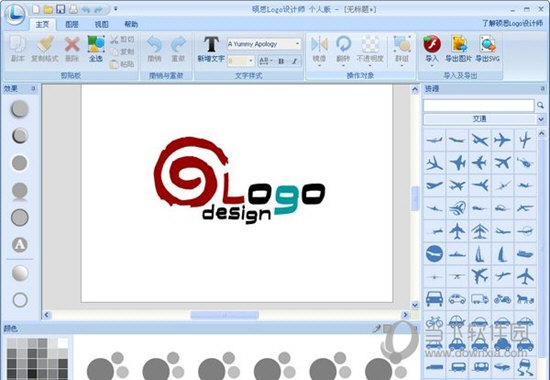This screenshot has height=380, width=550.
Task: Click the 导出SVG export icon
Action: tap(488, 48)
